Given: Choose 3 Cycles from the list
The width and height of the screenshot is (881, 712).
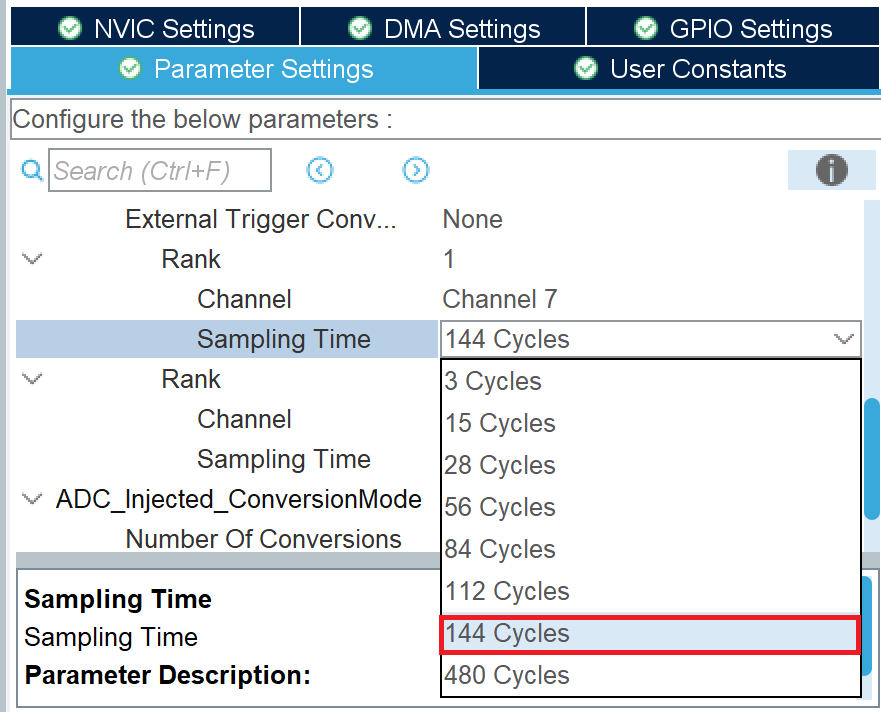Looking at the screenshot, I should (651, 381).
